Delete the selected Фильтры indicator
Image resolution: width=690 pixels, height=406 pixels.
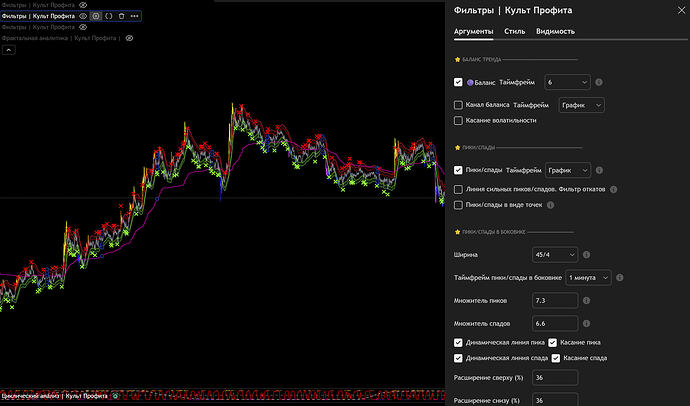[x=122, y=16]
